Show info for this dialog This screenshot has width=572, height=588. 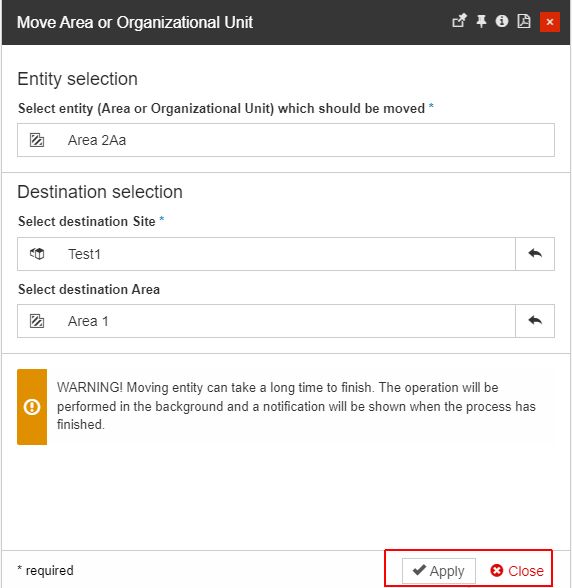501,21
